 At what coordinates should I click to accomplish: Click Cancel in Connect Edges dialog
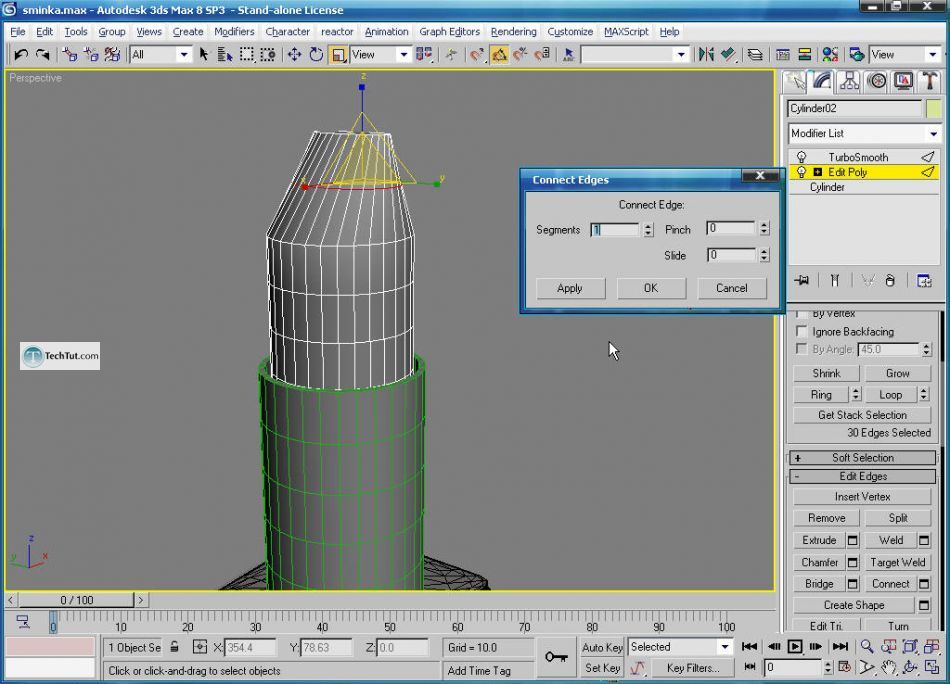(732, 288)
